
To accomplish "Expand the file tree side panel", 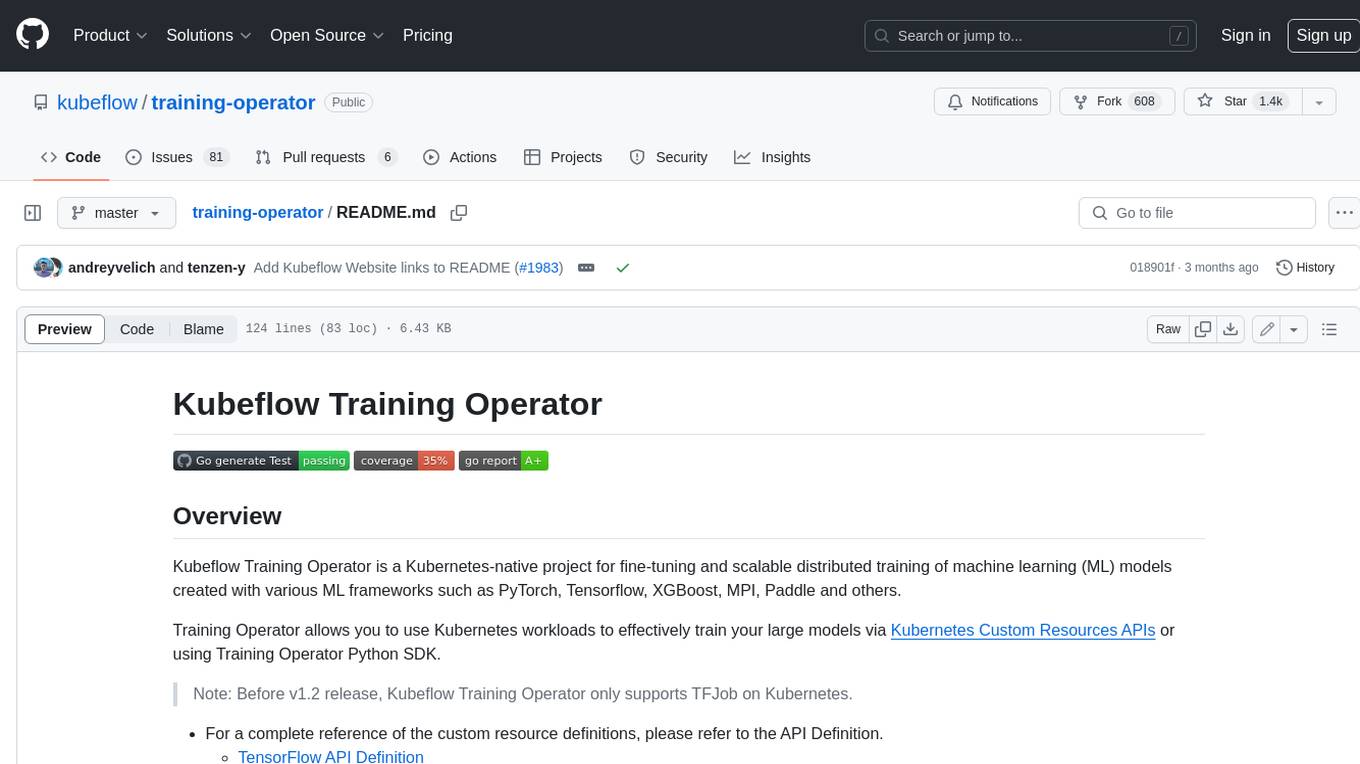I will 32,213.
